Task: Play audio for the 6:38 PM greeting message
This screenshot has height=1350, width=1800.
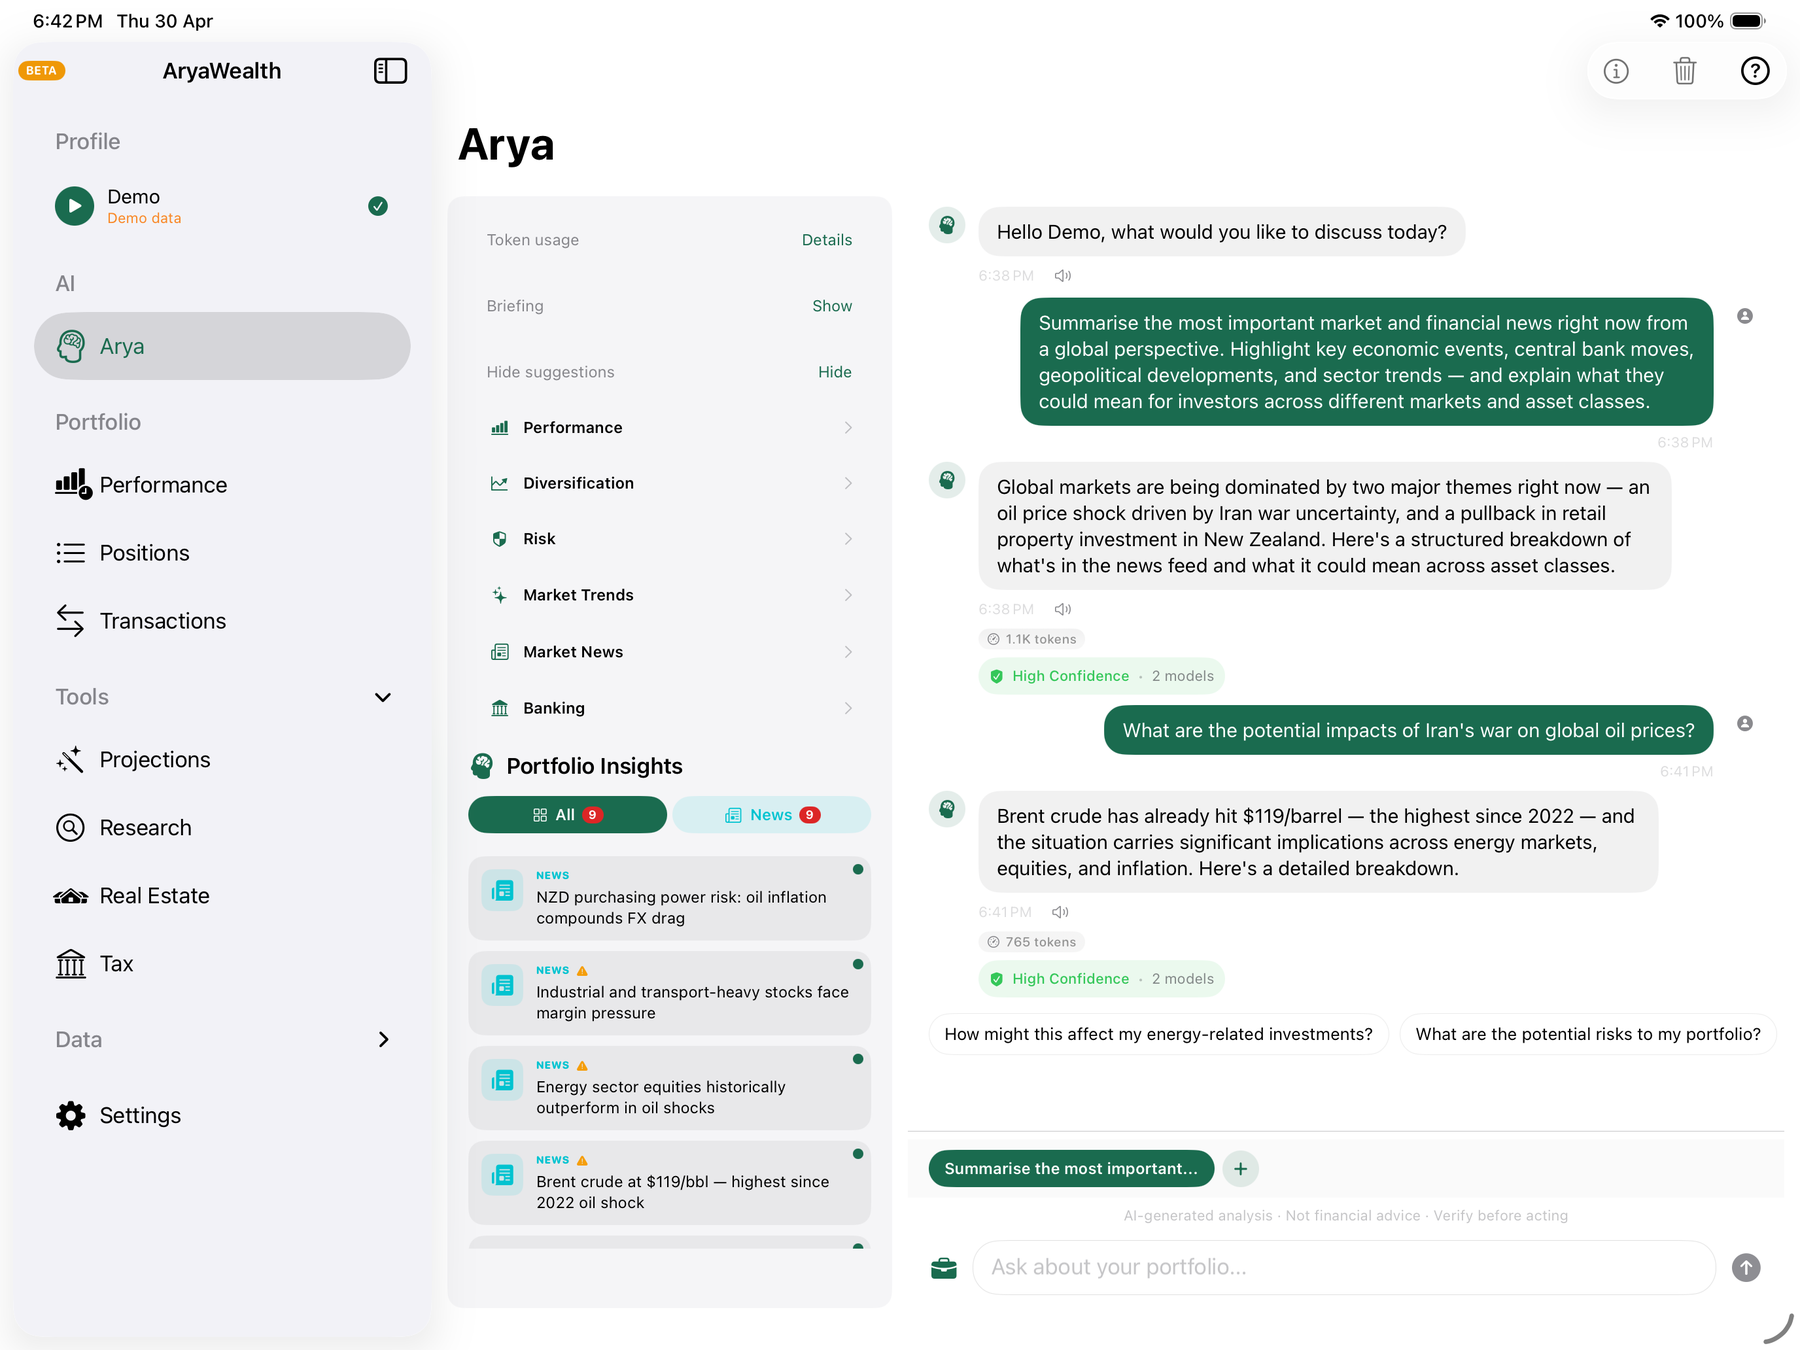Action: [1063, 276]
